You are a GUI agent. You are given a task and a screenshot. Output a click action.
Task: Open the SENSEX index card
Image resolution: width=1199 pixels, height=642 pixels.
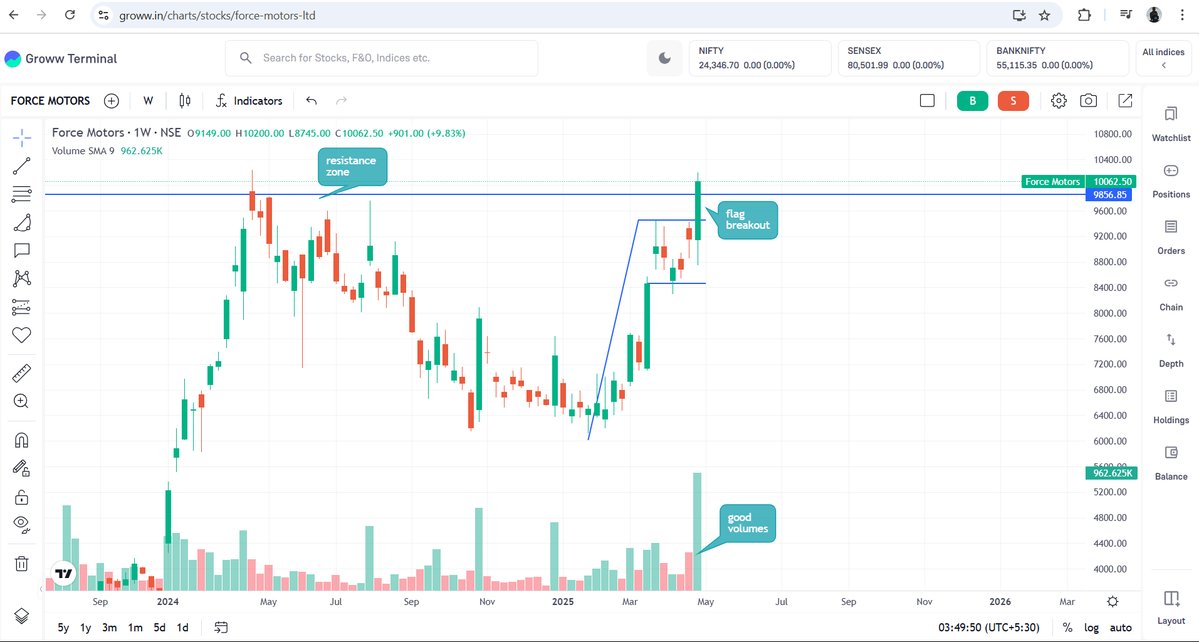(909, 58)
